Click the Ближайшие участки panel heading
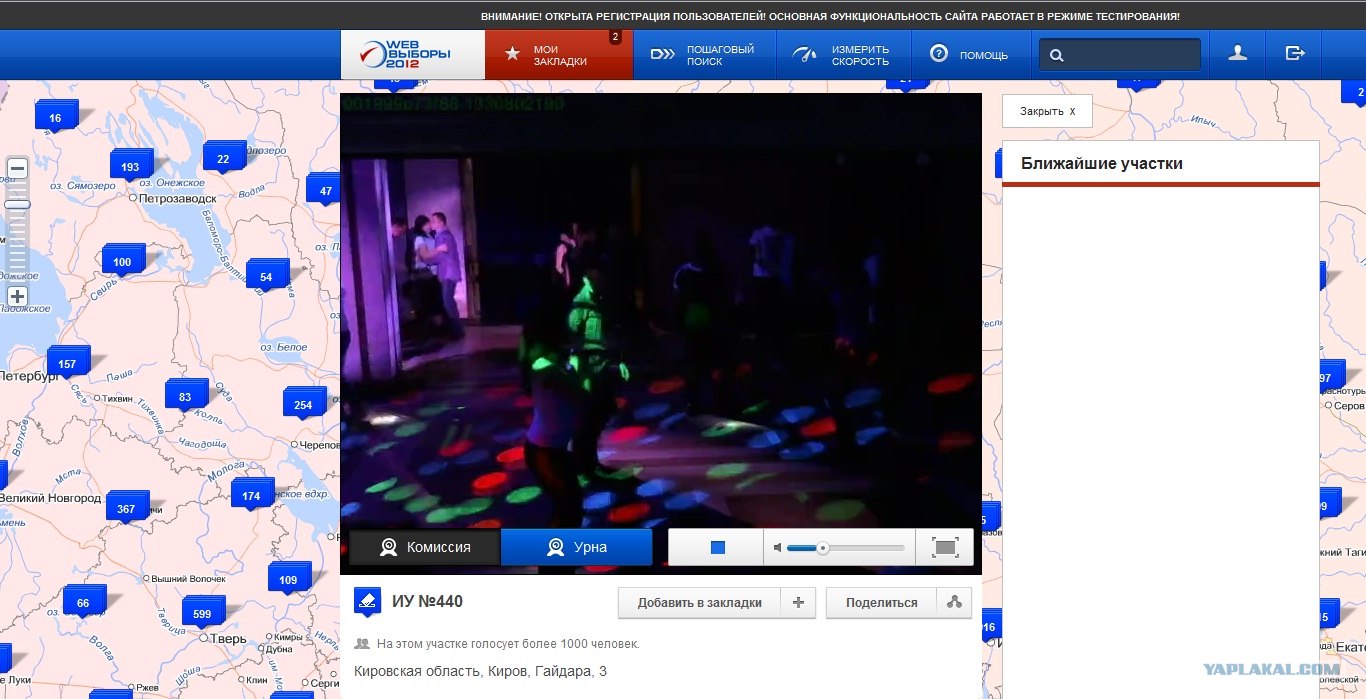1366x699 pixels. coord(1102,163)
